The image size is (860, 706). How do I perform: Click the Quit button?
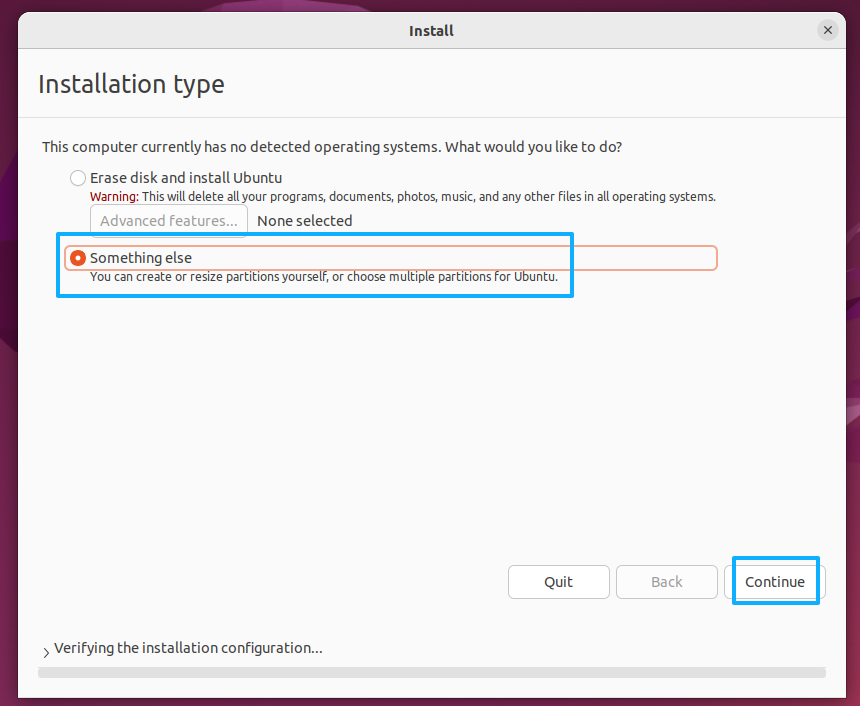(558, 581)
